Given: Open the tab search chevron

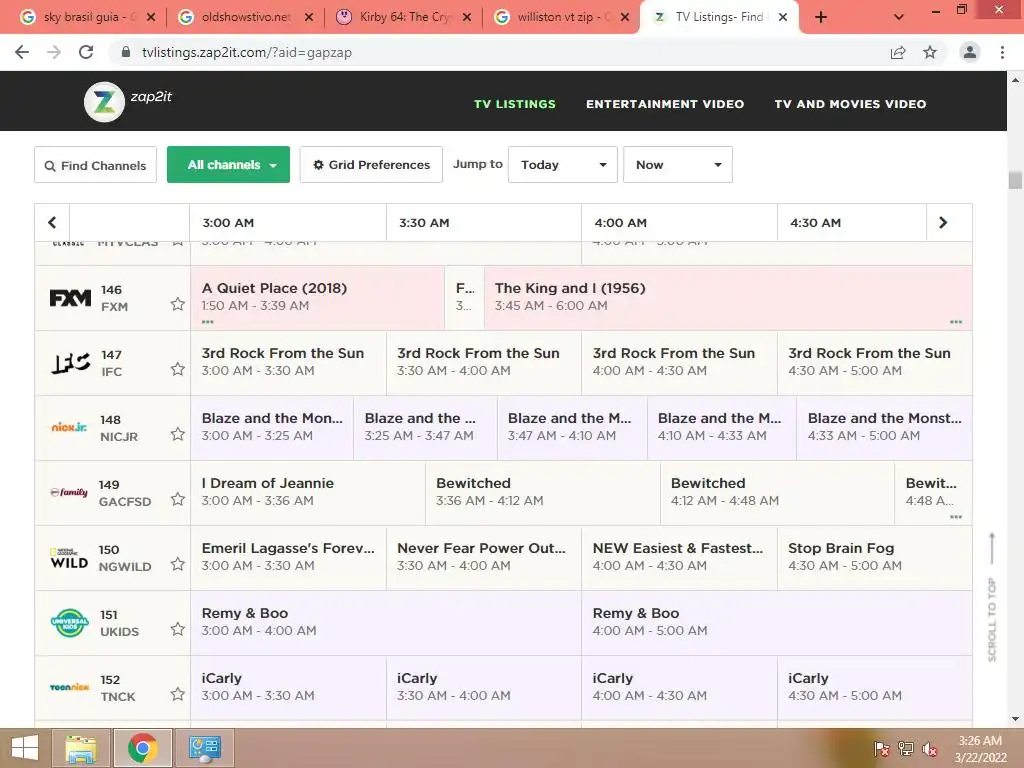Looking at the screenshot, I should click(899, 17).
